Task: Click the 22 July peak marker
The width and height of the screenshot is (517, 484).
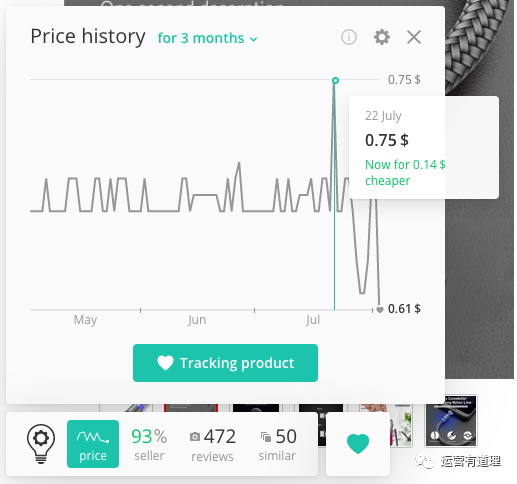Action: [x=335, y=80]
